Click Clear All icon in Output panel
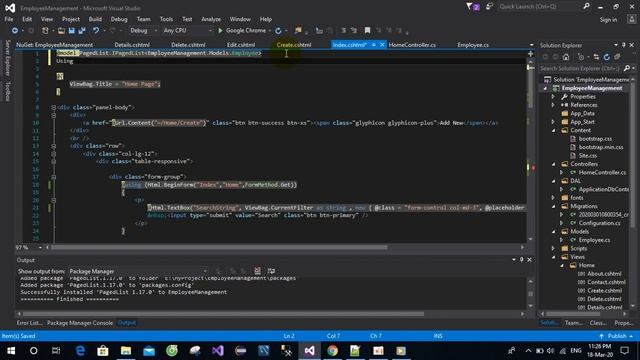The image size is (640, 360). 257,271
